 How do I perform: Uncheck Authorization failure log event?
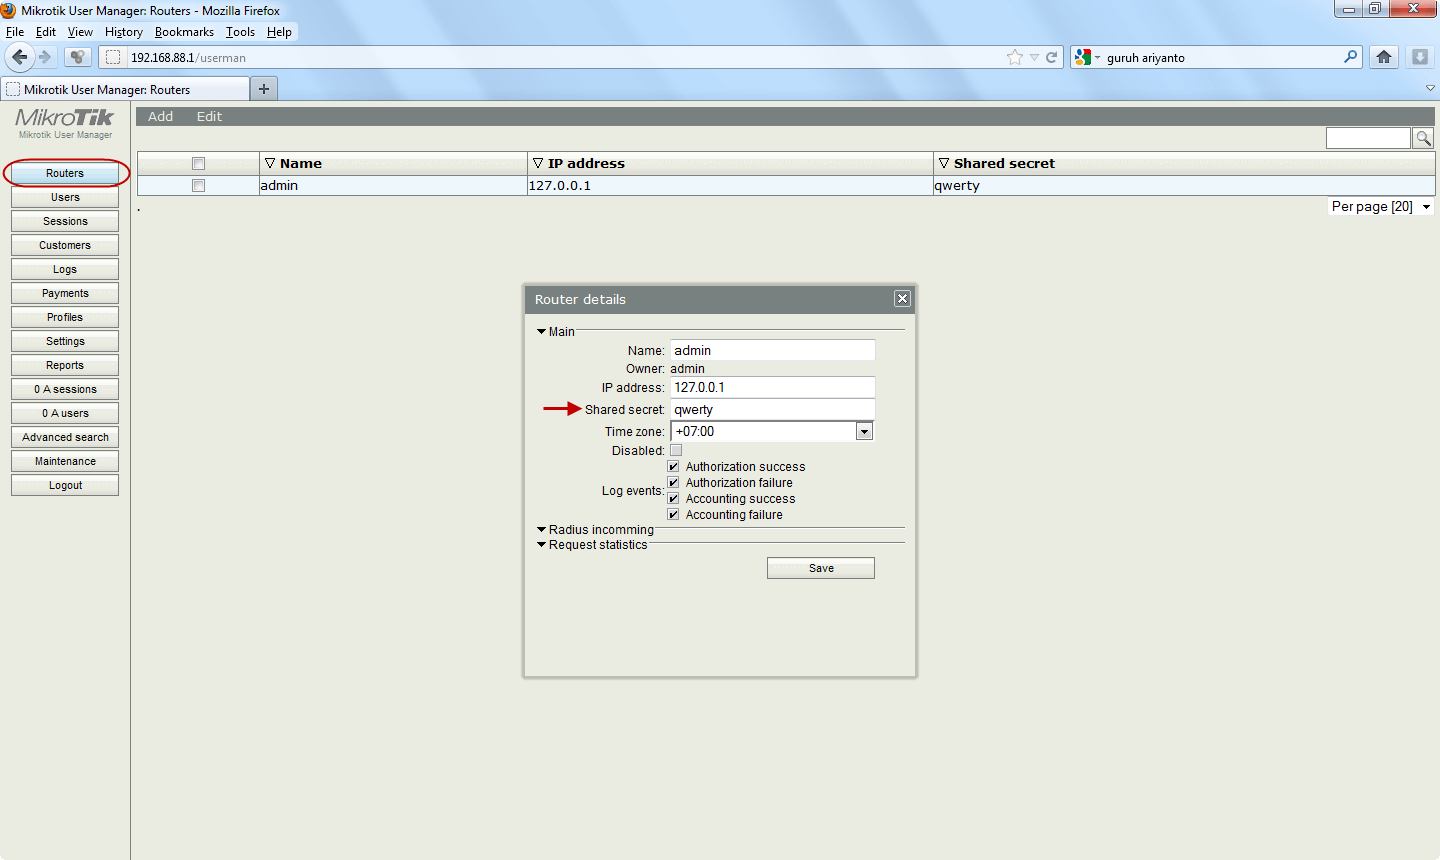(x=673, y=482)
